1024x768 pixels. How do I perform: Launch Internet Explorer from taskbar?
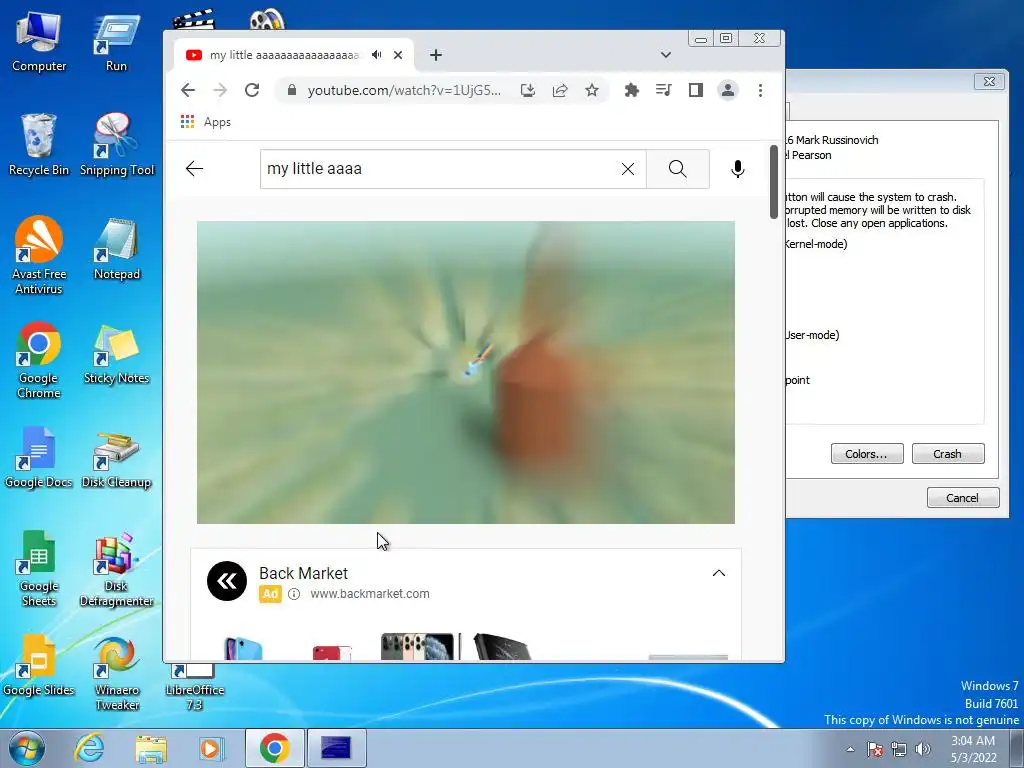[x=89, y=748]
